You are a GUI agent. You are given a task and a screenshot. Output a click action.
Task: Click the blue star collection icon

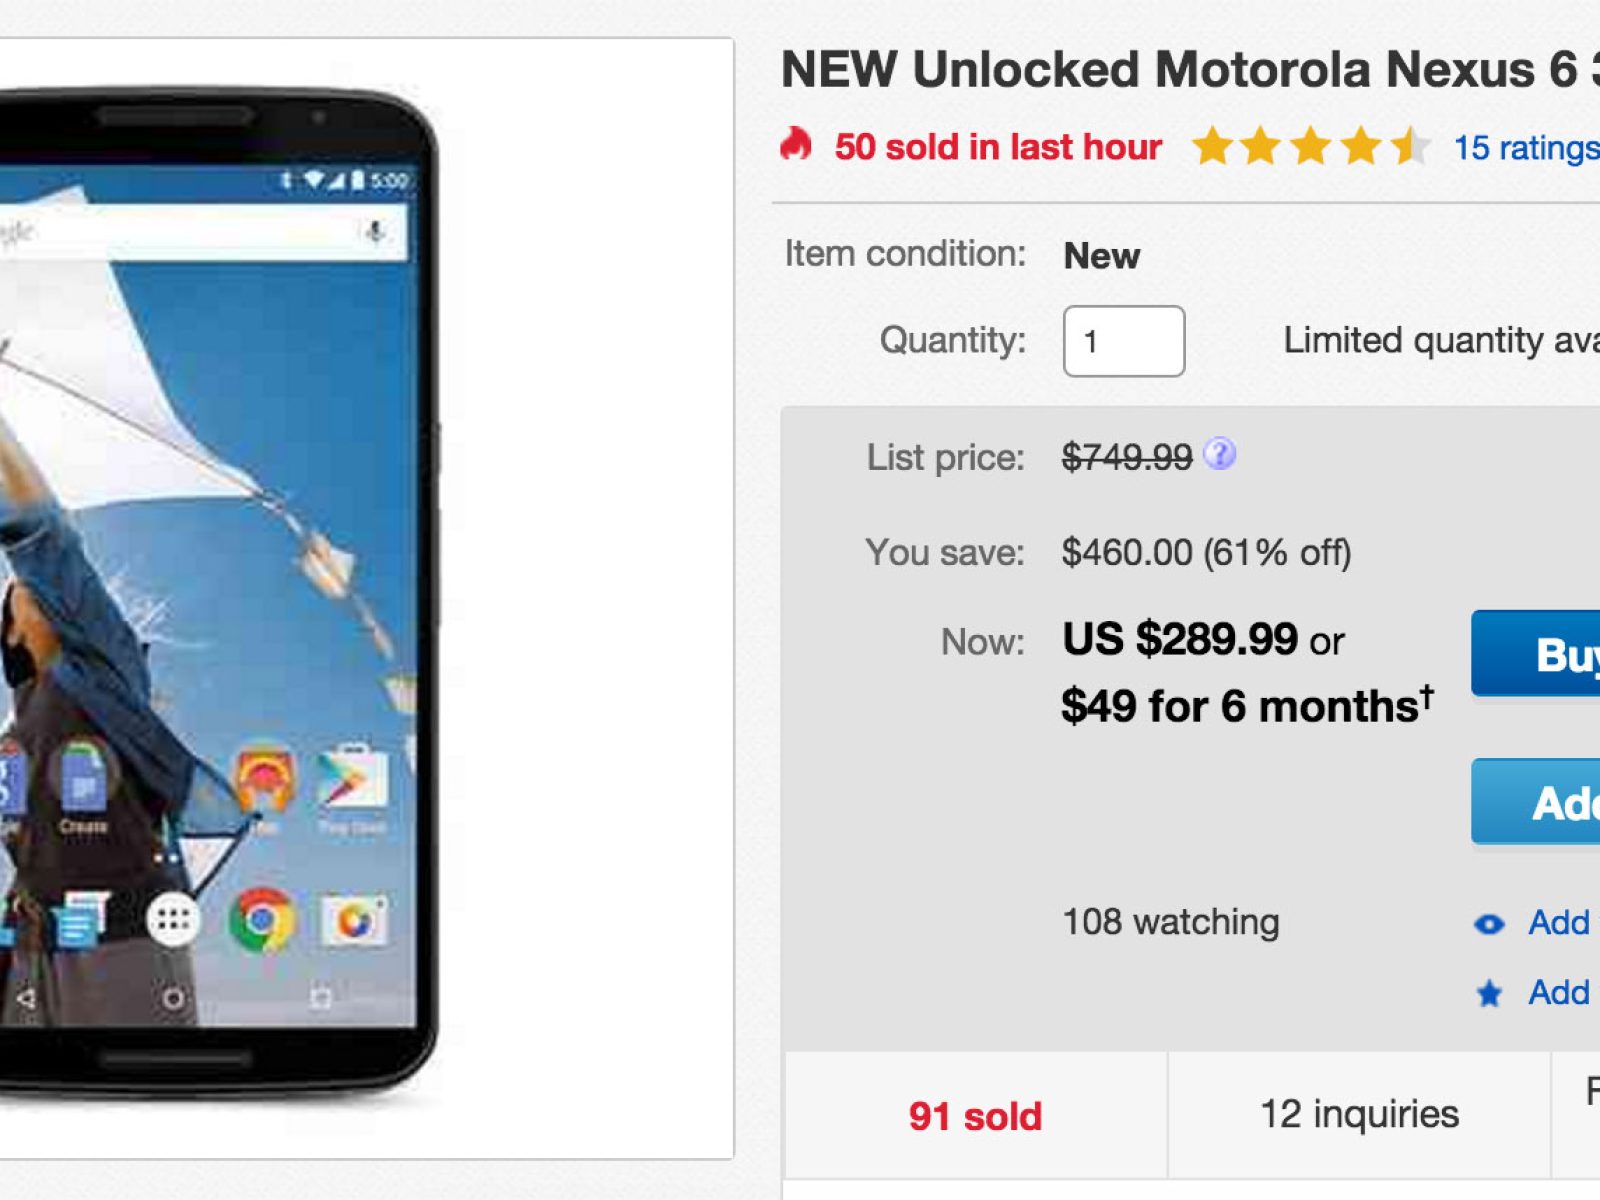tap(1489, 993)
